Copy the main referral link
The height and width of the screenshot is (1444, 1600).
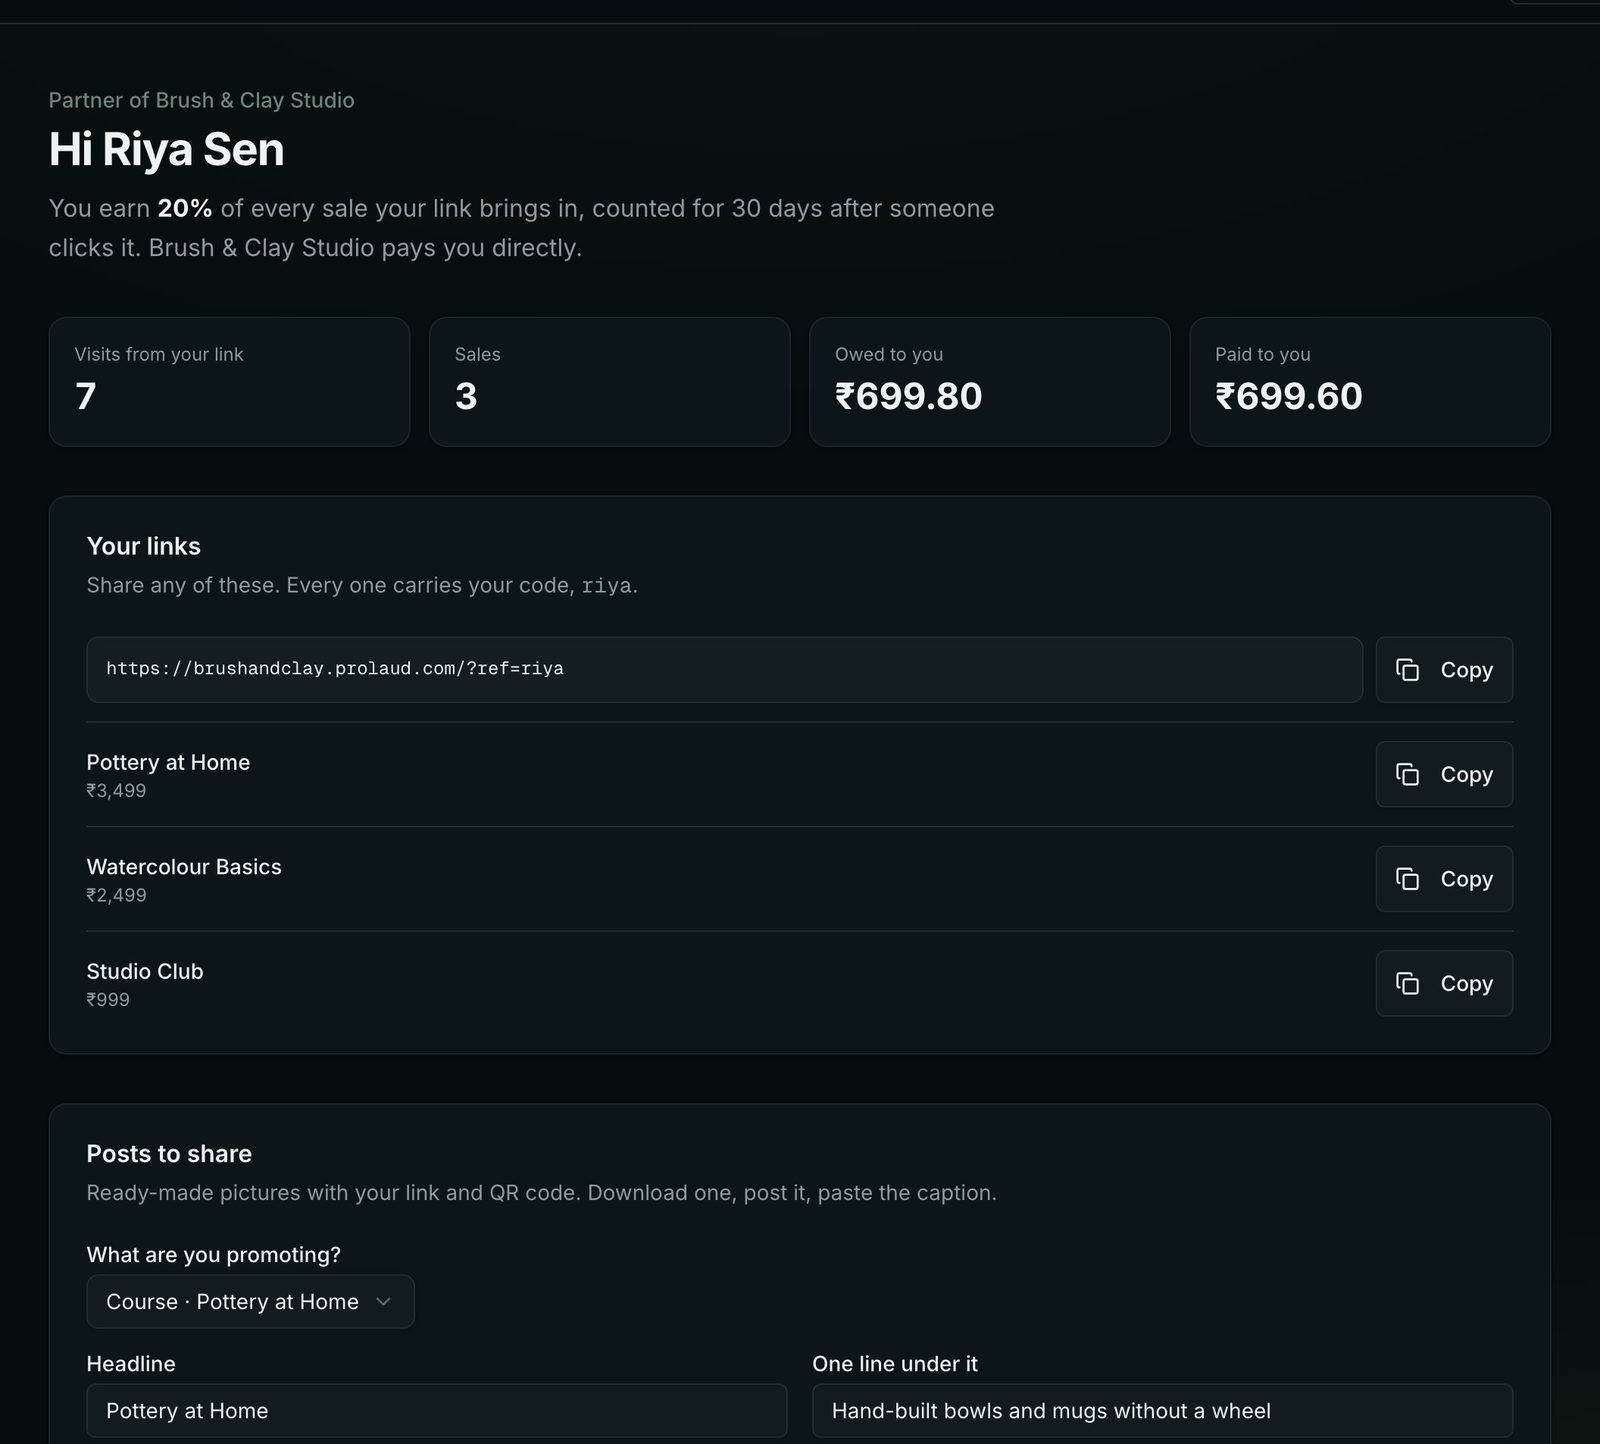point(1444,670)
